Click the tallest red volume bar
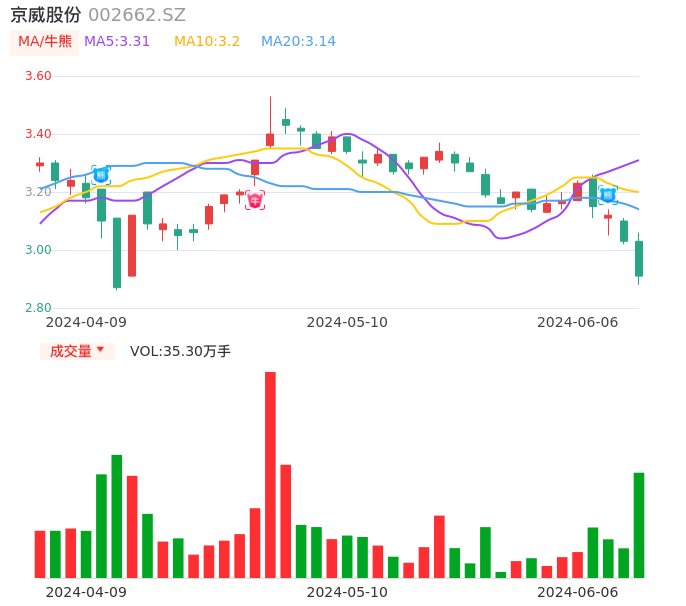This screenshot has height=606, width=686. (x=270, y=475)
